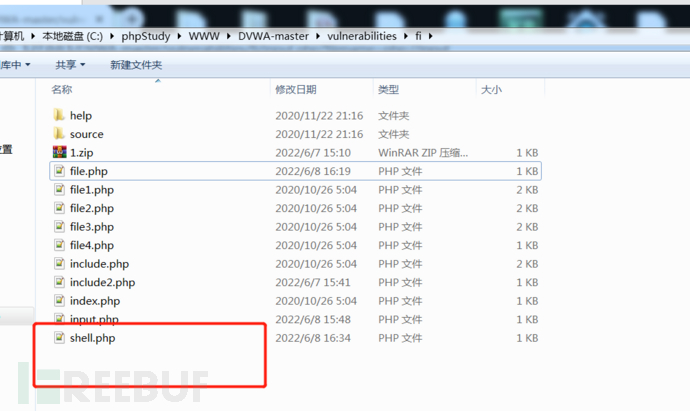Select the help folder name
The height and width of the screenshot is (411, 690).
click(x=81, y=116)
